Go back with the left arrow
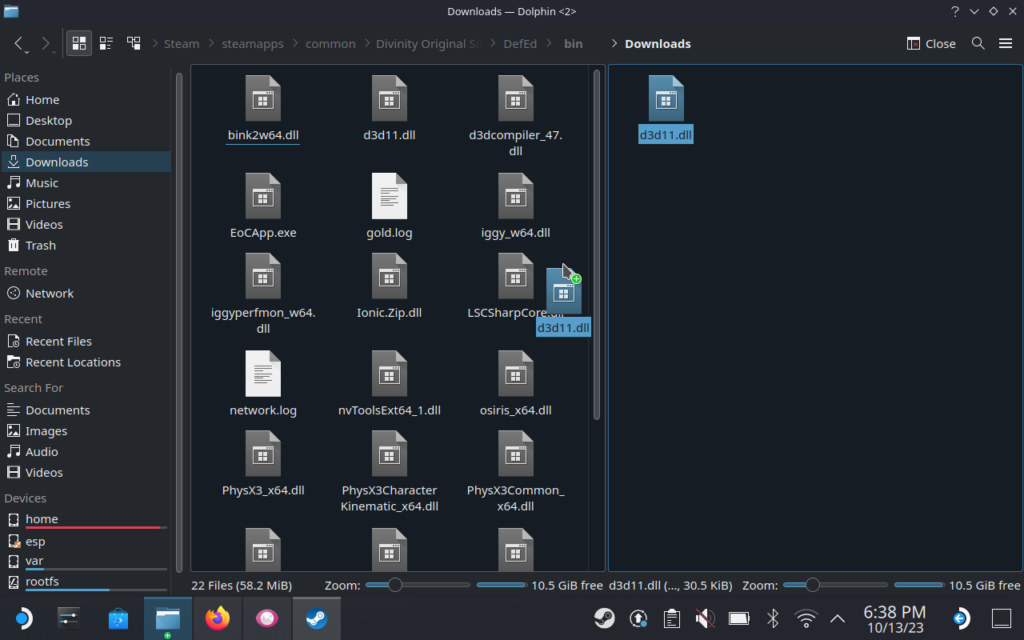 19,44
